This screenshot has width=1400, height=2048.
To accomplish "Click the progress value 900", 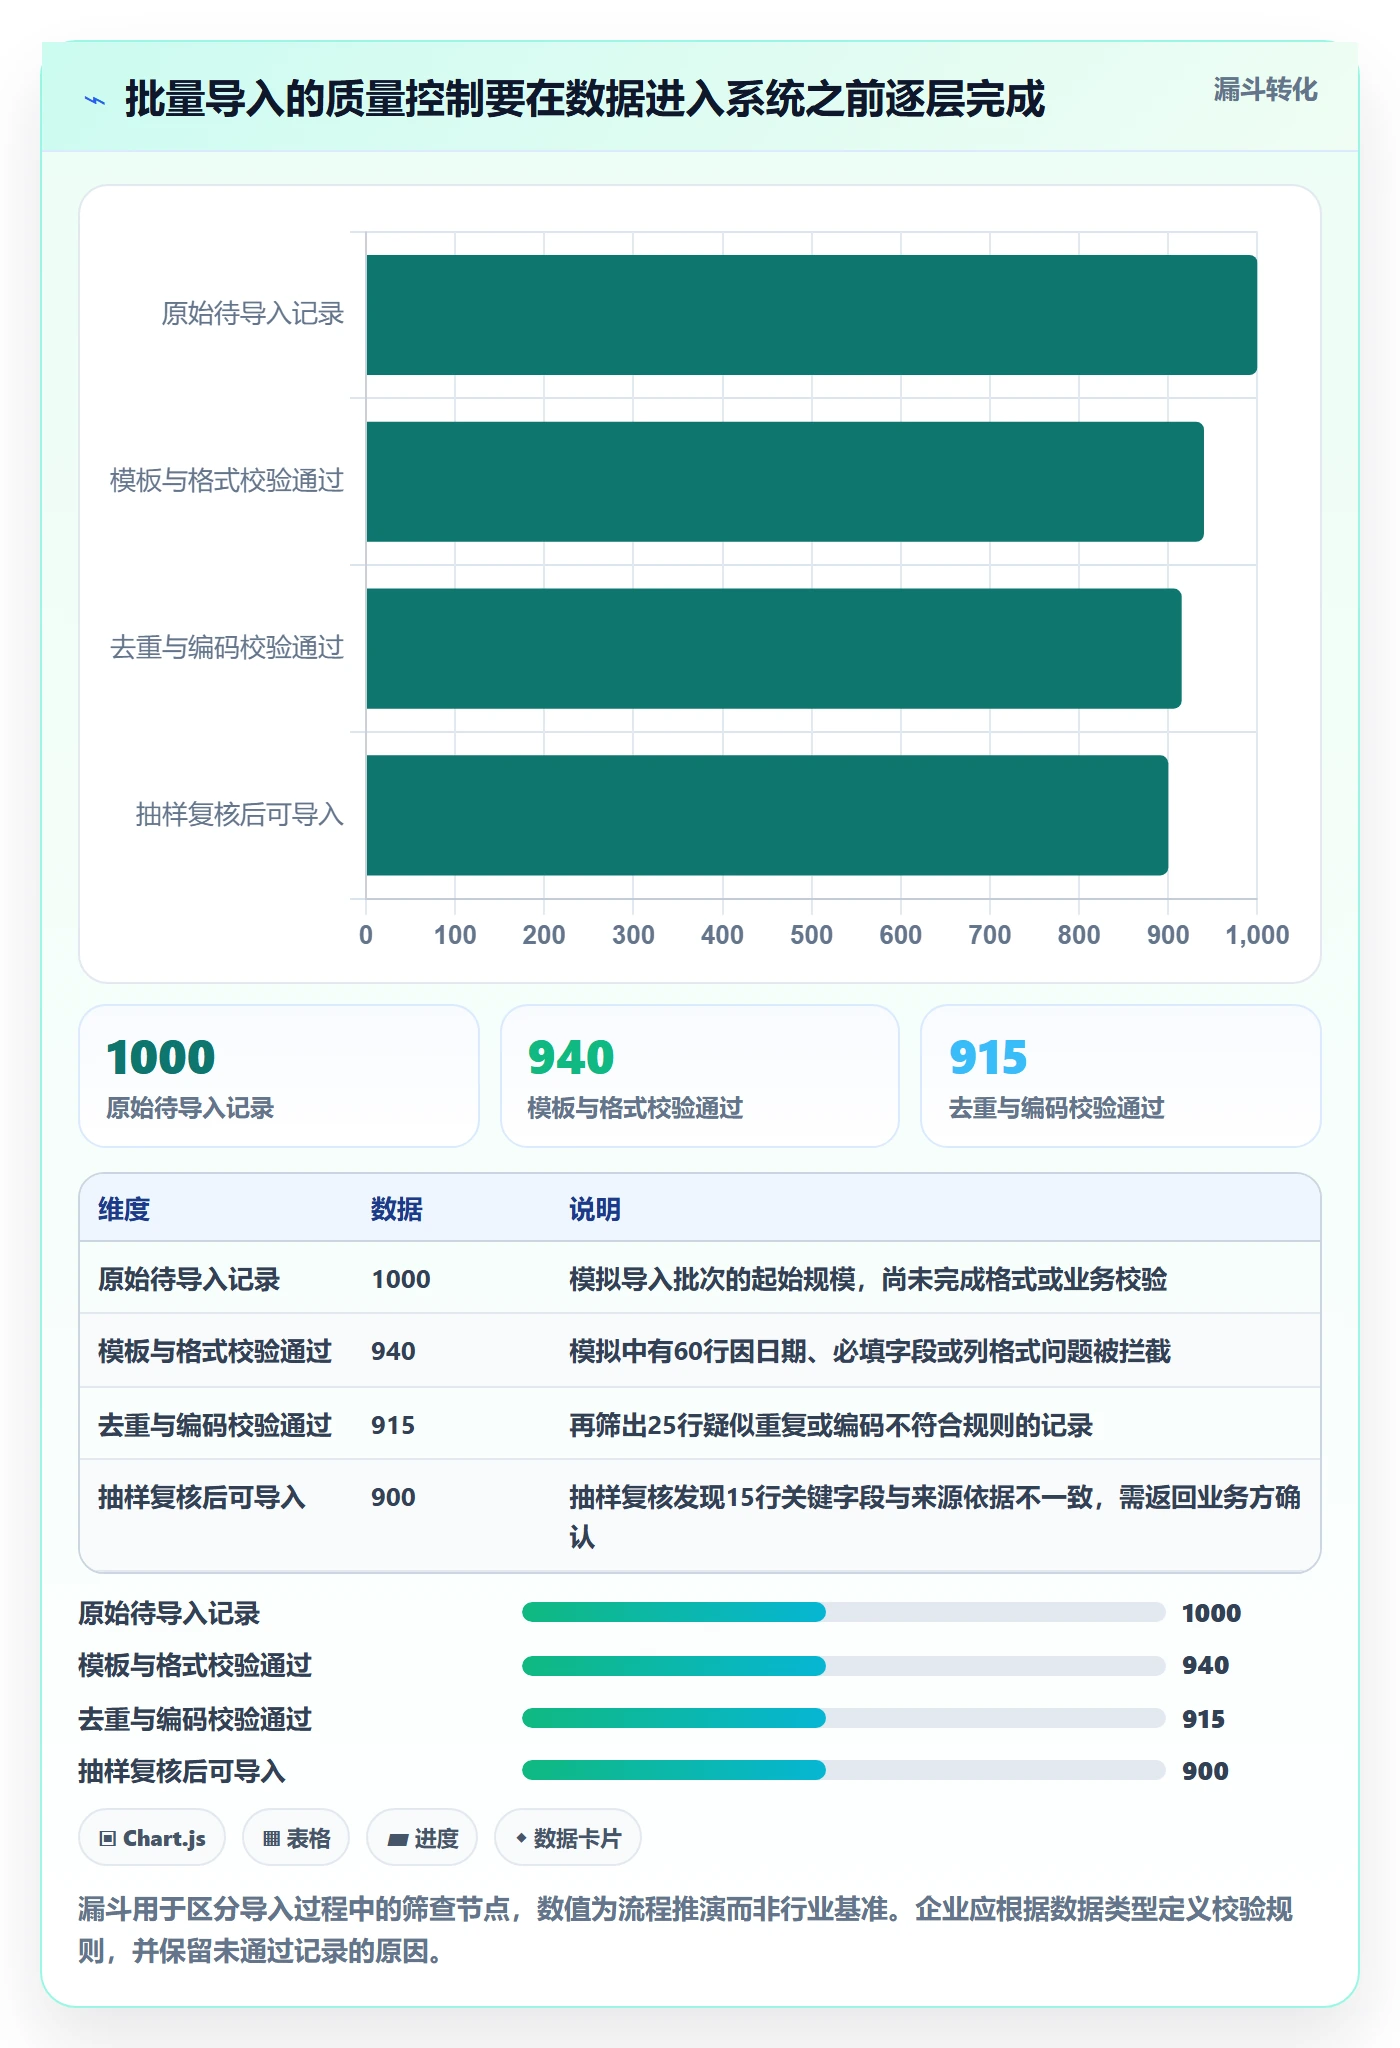I will (x=1205, y=1771).
